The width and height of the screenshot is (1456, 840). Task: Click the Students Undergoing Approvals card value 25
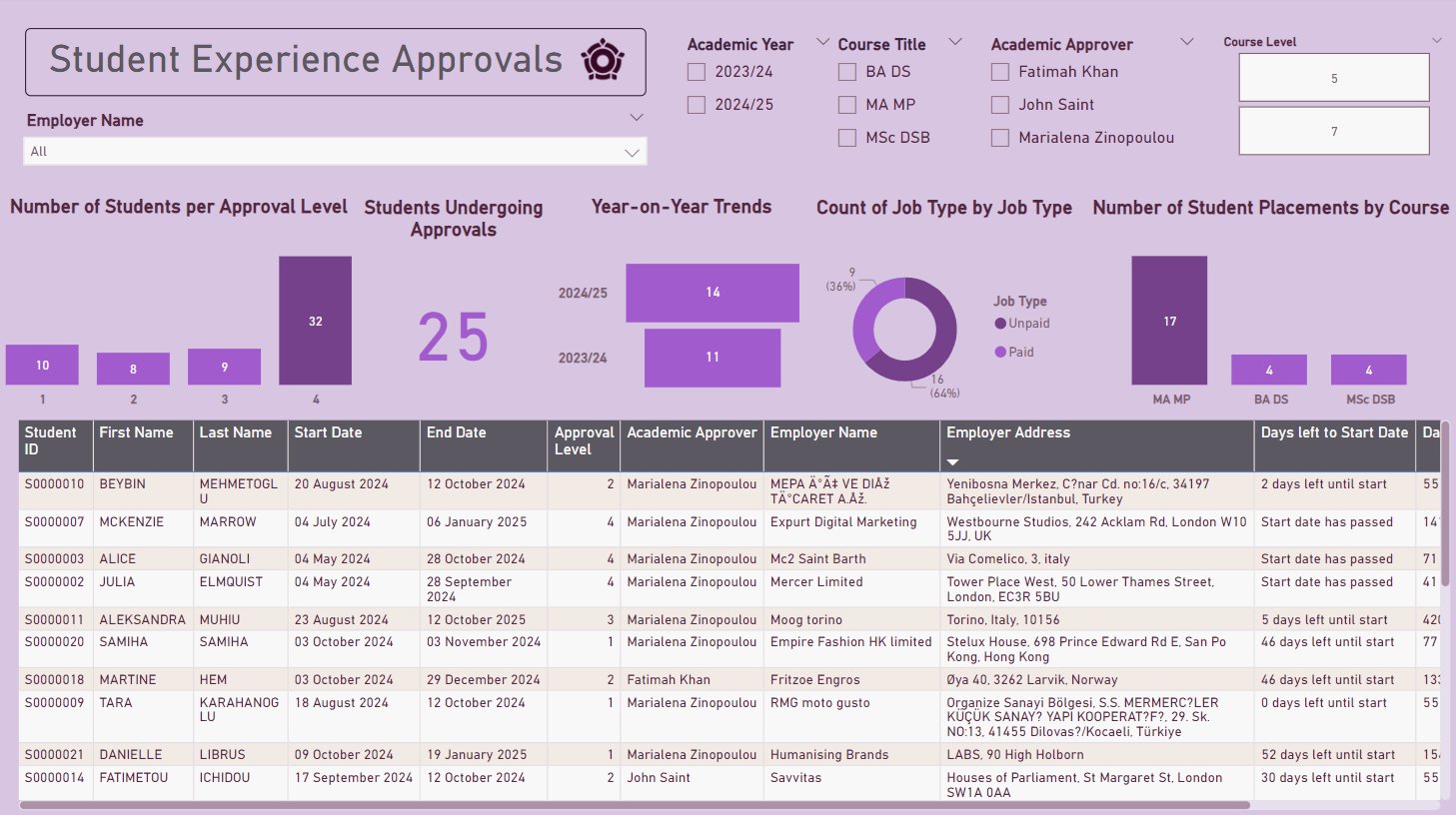(x=453, y=337)
